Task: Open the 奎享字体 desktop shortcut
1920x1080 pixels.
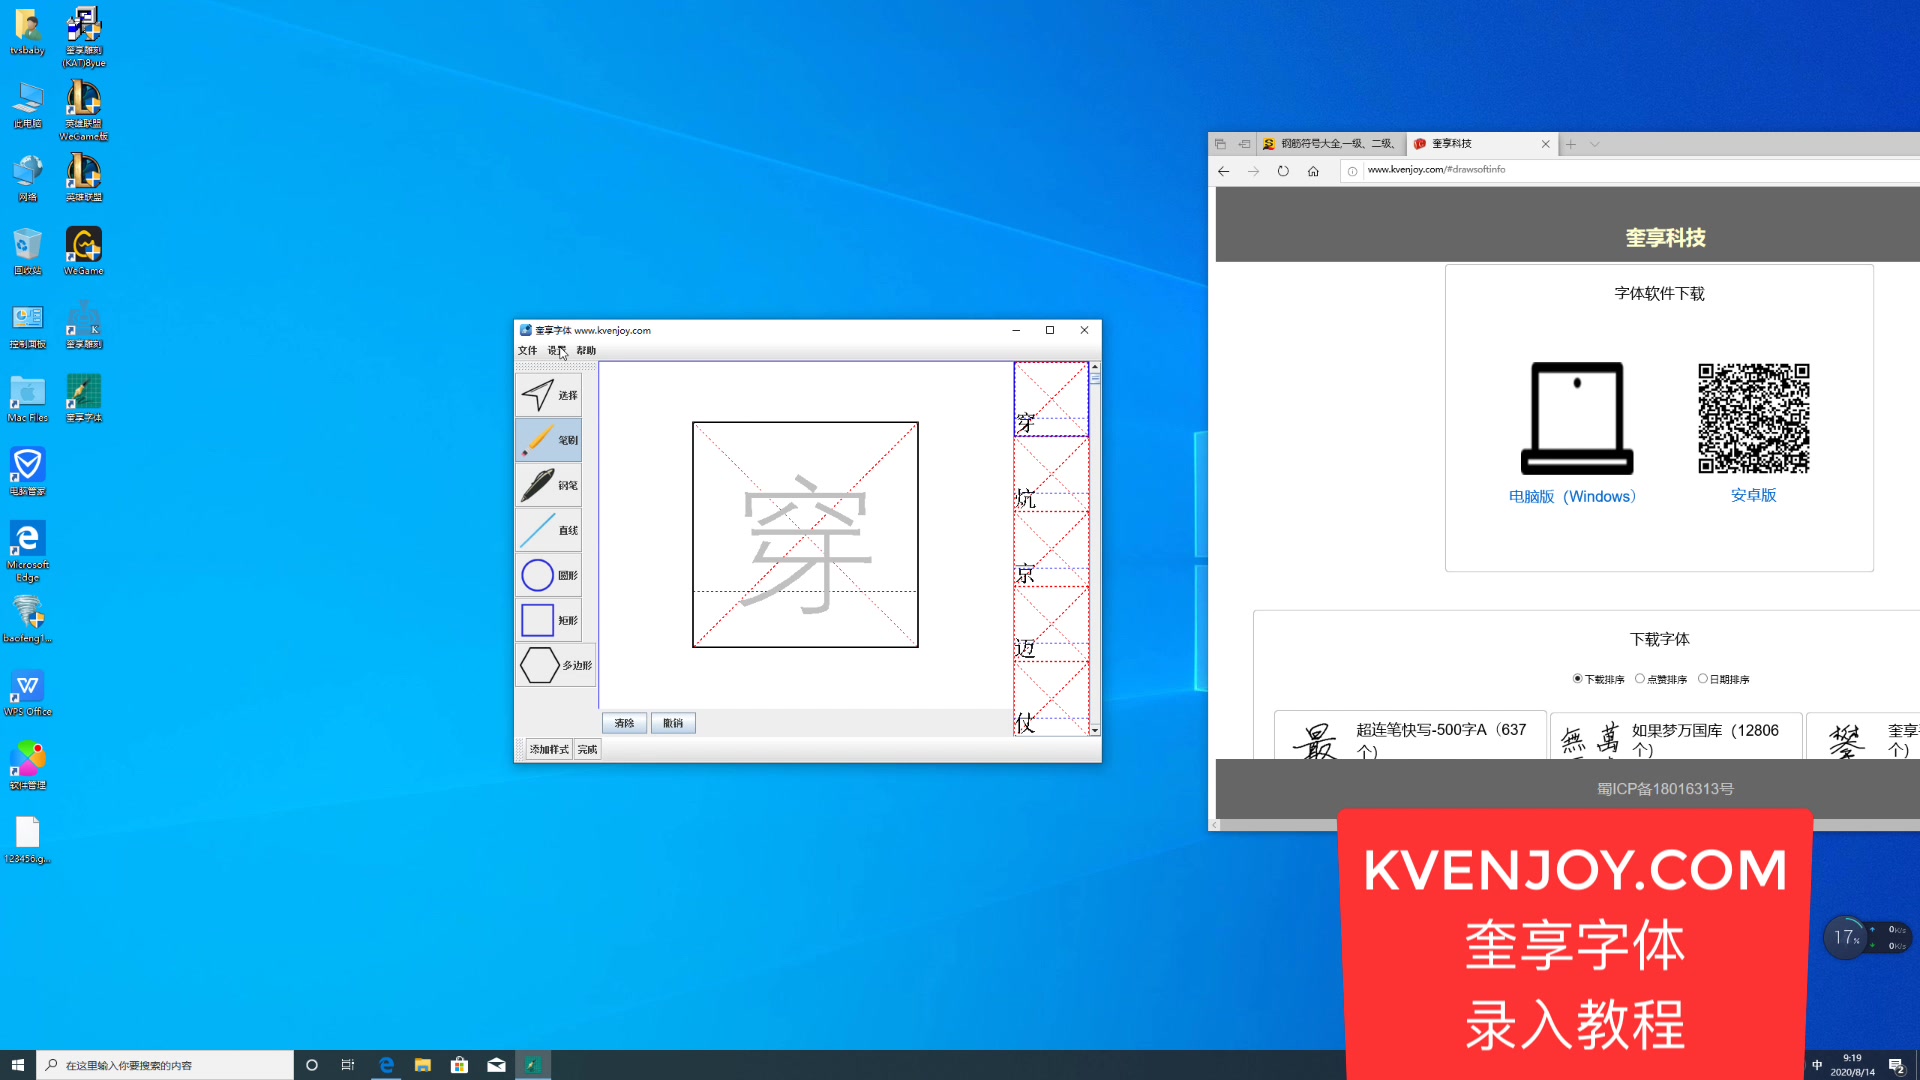Action: pyautogui.click(x=84, y=398)
